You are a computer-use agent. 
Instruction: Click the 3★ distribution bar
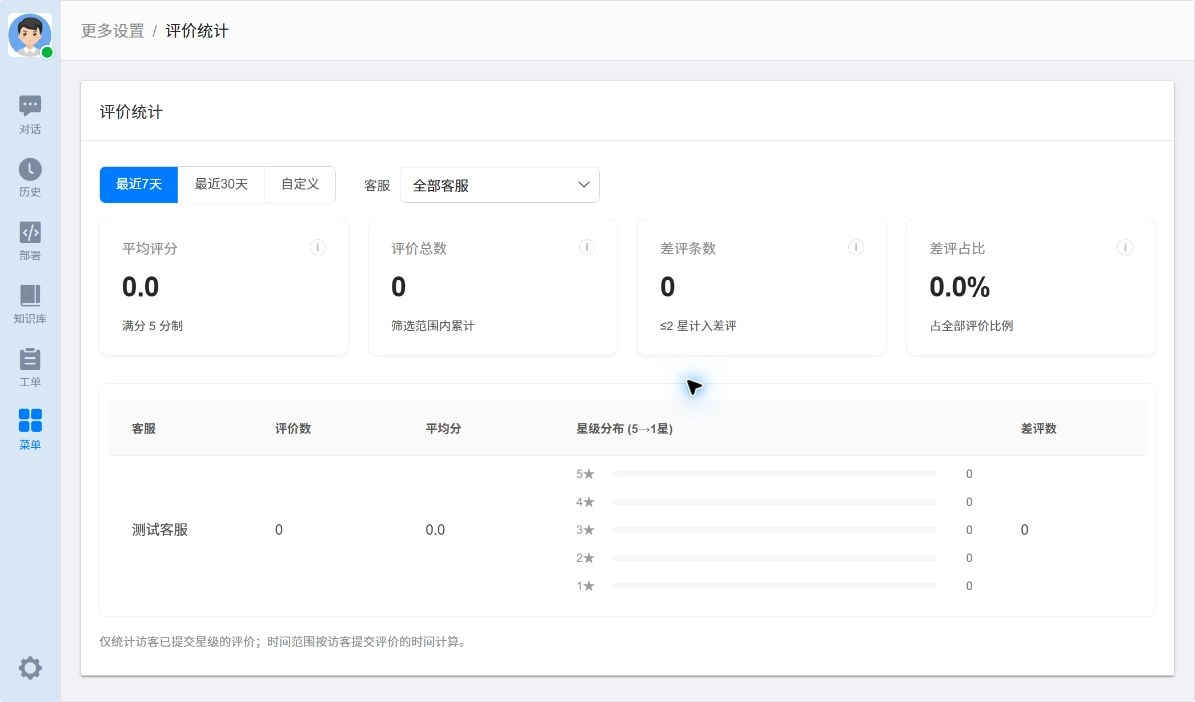(774, 530)
